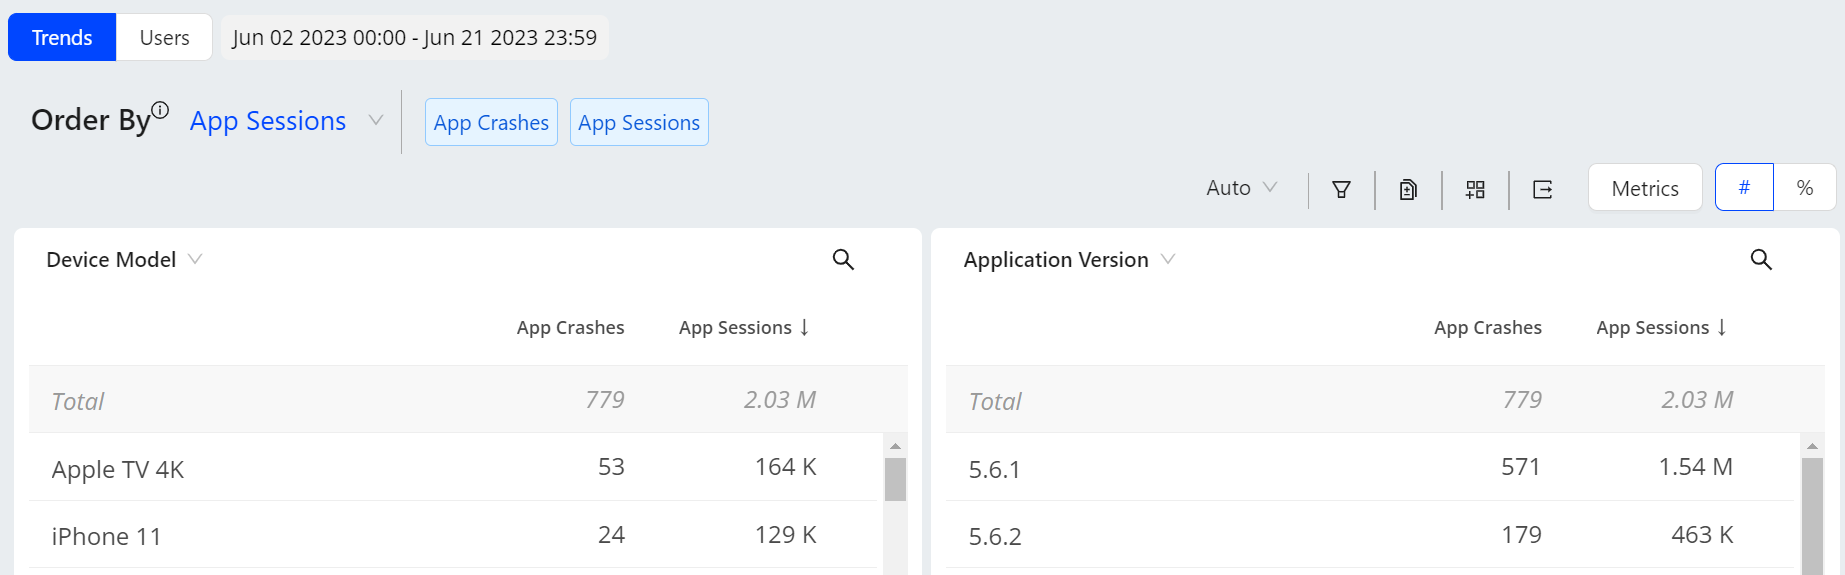The image size is (1845, 575).
Task: Click the 571 crashes value
Action: (x=1520, y=467)
